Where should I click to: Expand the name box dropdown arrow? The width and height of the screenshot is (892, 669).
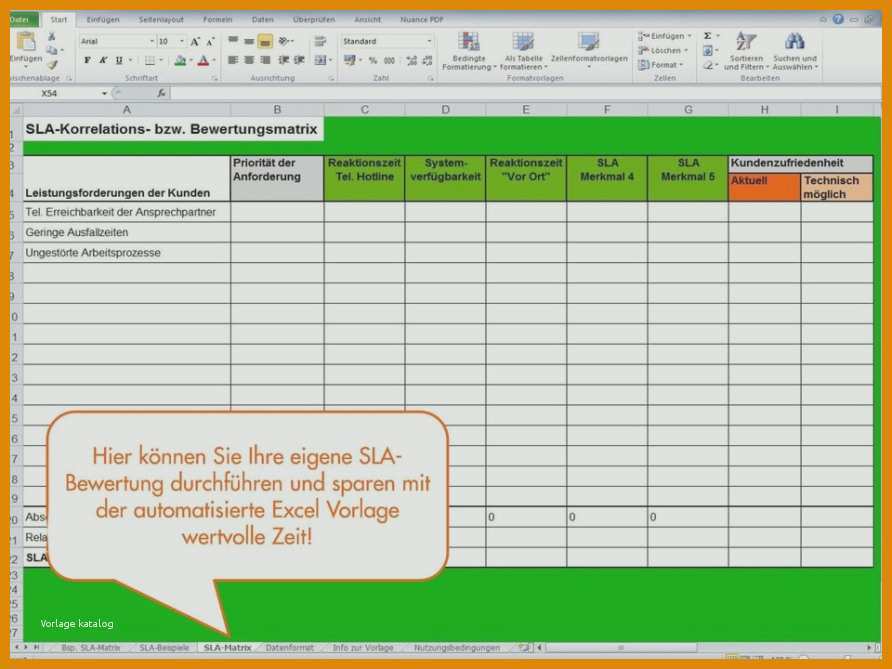pos(105,93)
